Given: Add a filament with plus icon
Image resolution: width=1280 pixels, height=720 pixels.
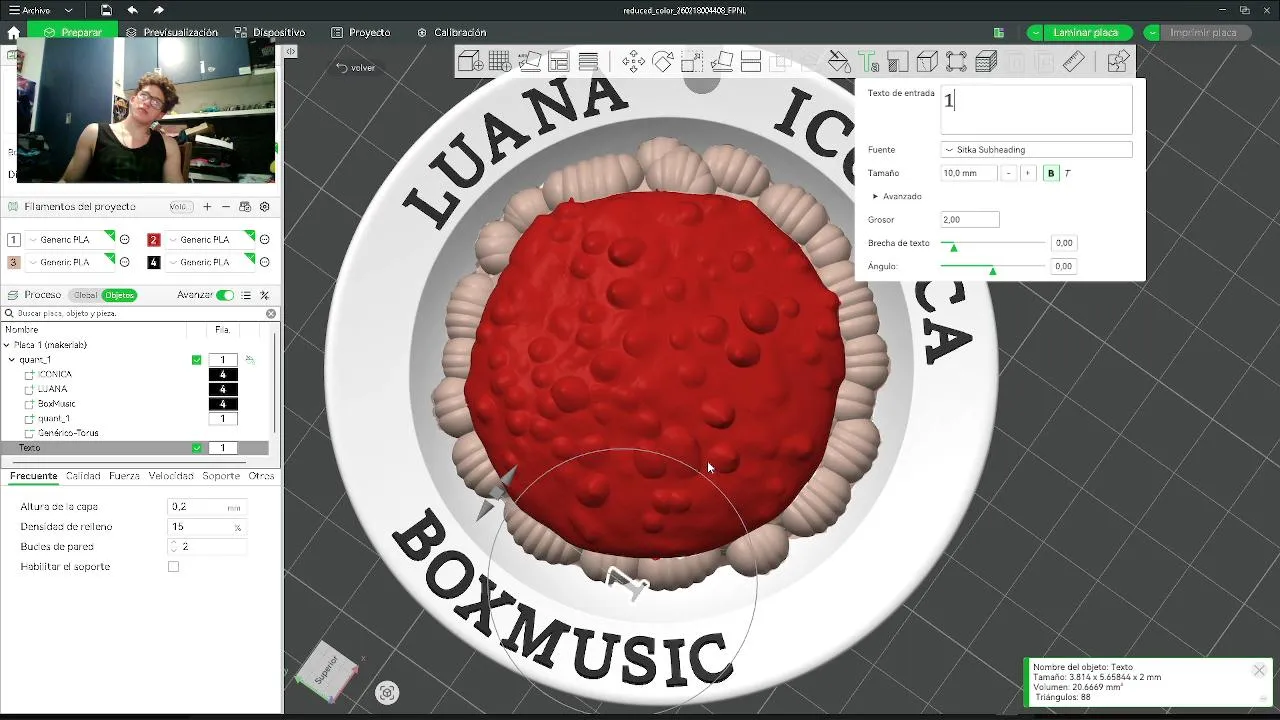Looking at the screenshot, I should click(207, 207).
